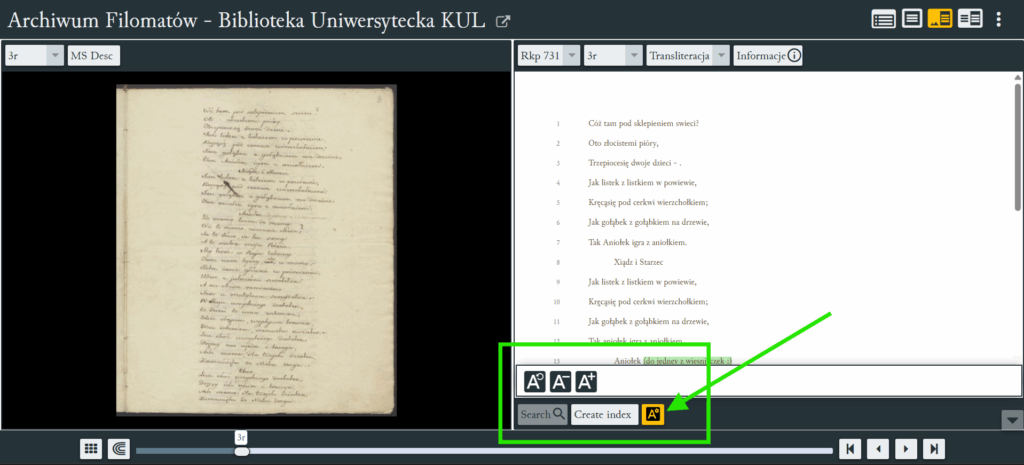
Task: Open the left panel 3r page selector
Action: pos(34,56)
